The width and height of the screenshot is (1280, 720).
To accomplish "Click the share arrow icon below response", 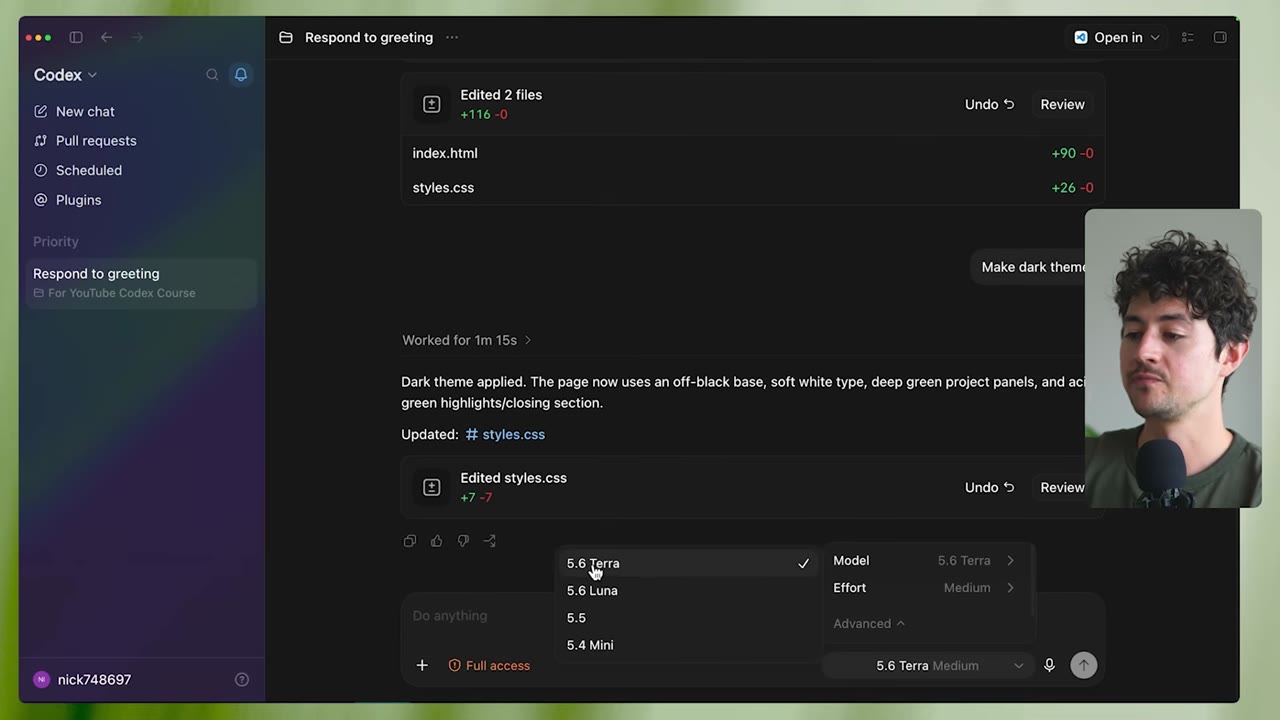I will (490, 541).
